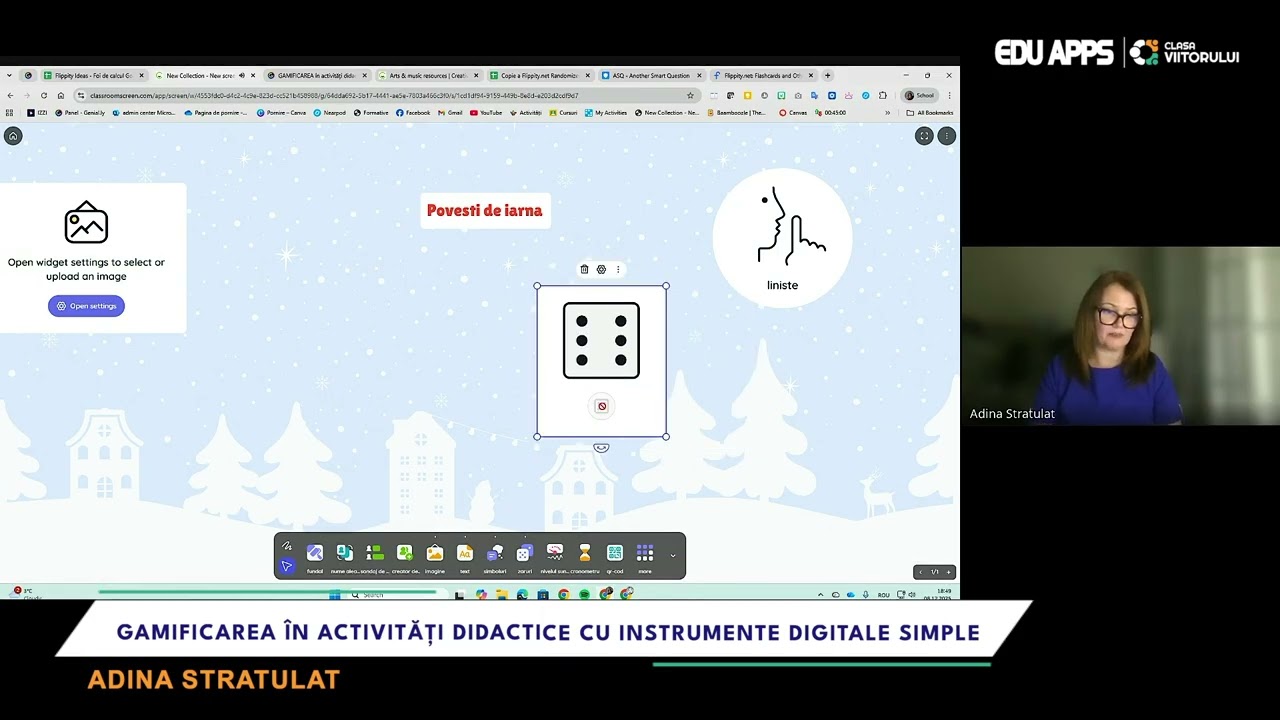Screen dimensions: 1280x720
Task: Open the fundal background tool
Action: tap(315, 557)
